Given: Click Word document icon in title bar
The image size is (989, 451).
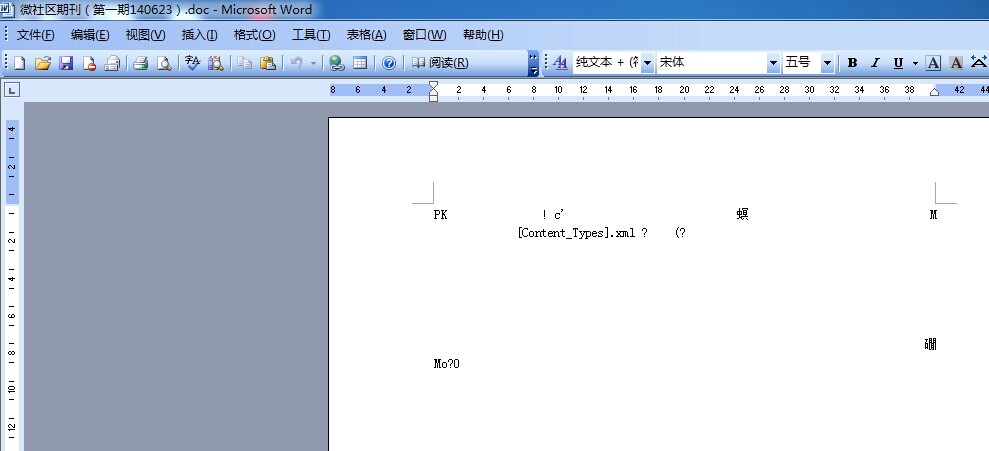Looking at the screenshot, I should click(x=6, y=9).
